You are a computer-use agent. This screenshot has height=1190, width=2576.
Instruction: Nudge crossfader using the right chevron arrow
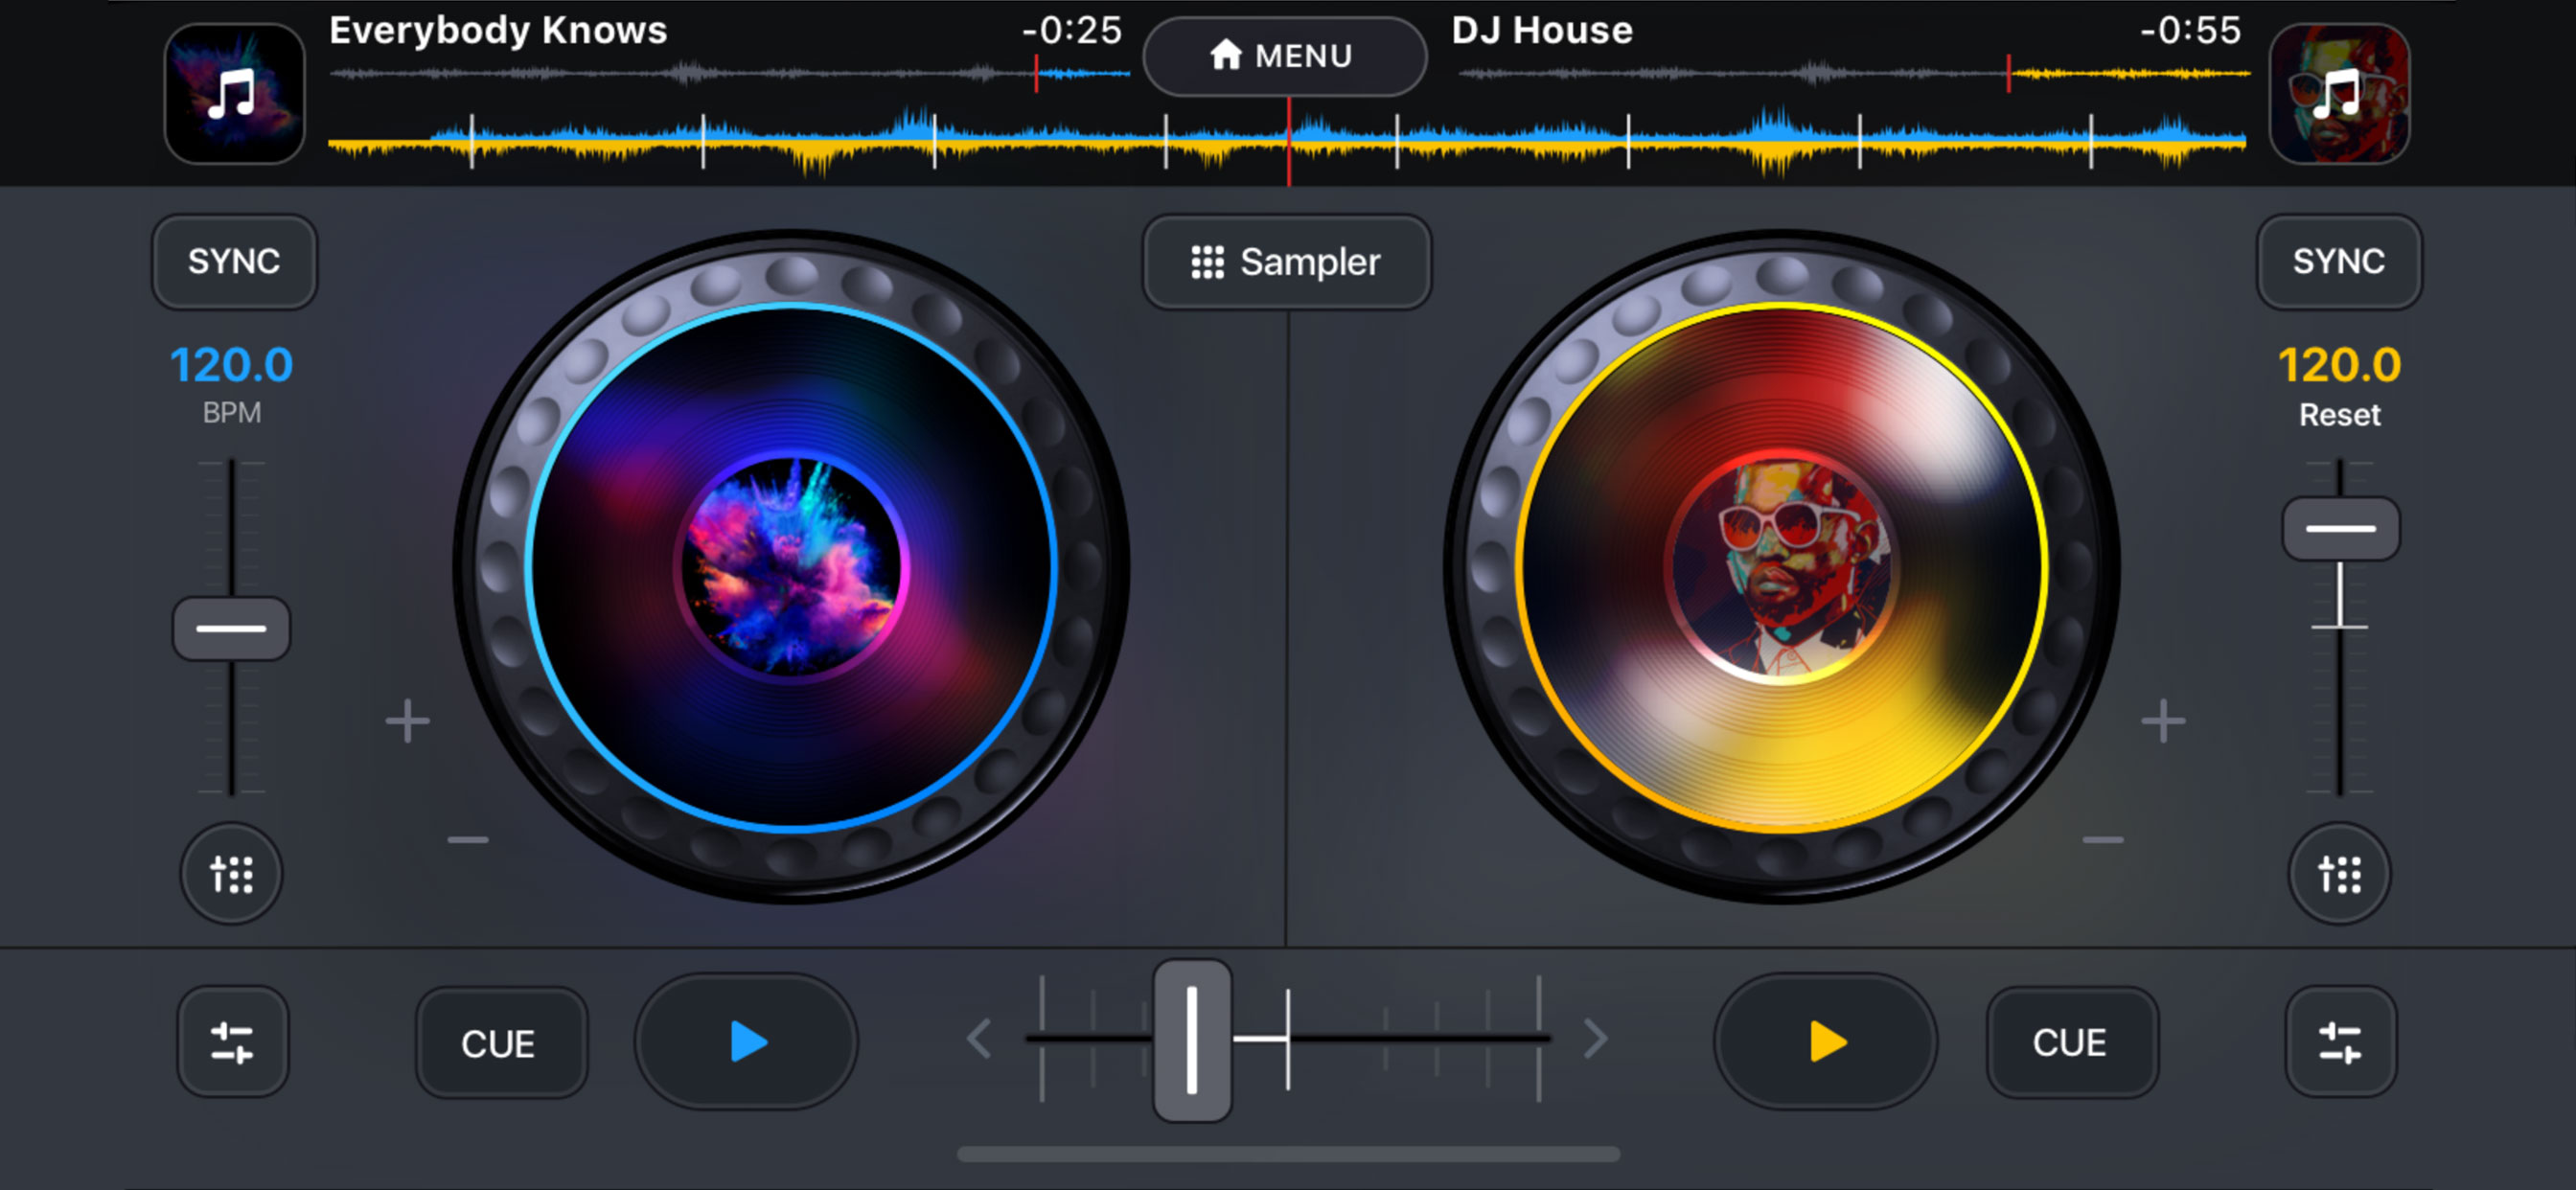[x=1596, y=1039]
